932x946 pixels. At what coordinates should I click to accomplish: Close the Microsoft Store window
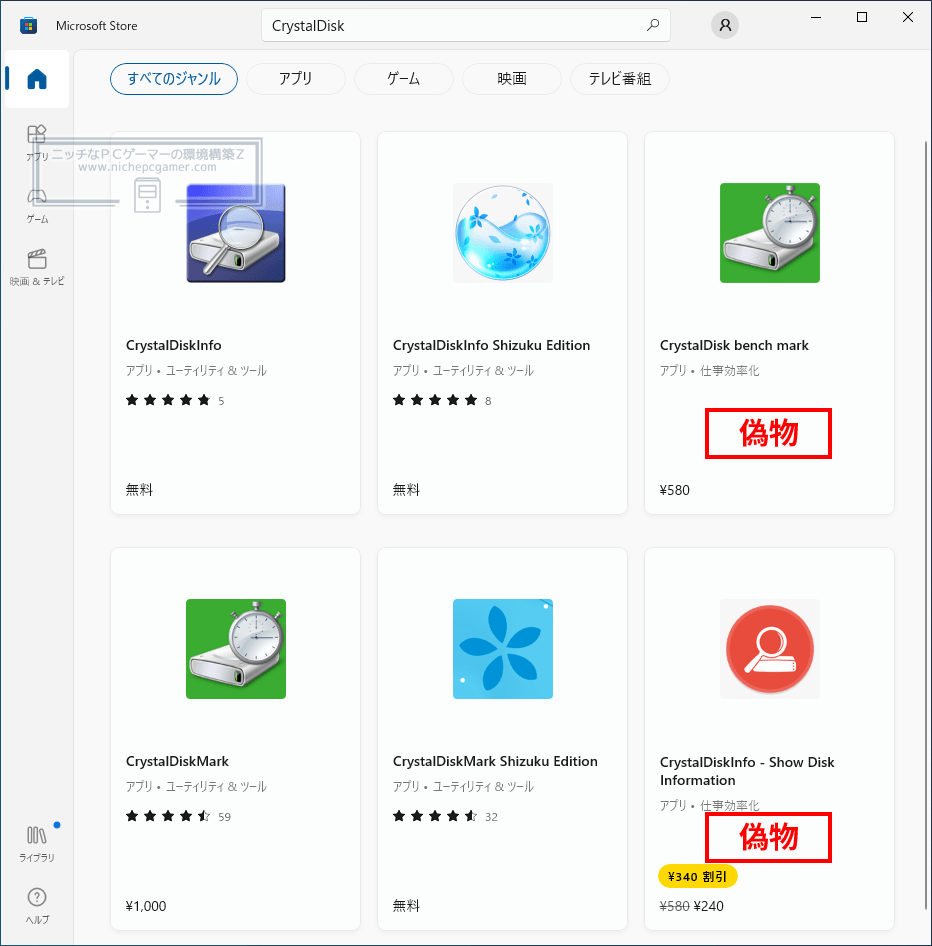pyautogui.click(x=908, y=17)
